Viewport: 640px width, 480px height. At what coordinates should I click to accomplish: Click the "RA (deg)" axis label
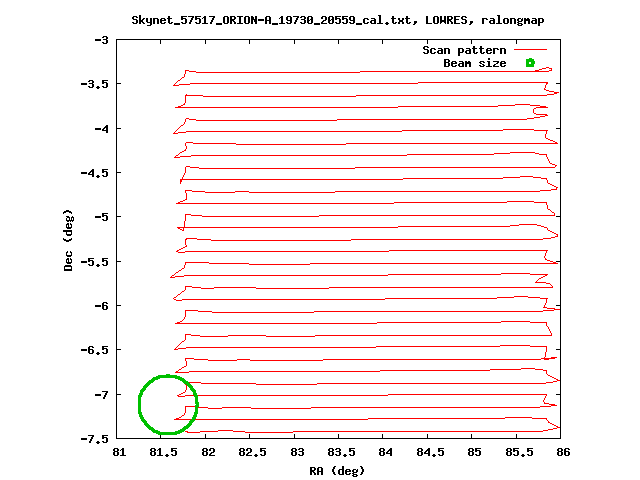click(x=337, y=471)
